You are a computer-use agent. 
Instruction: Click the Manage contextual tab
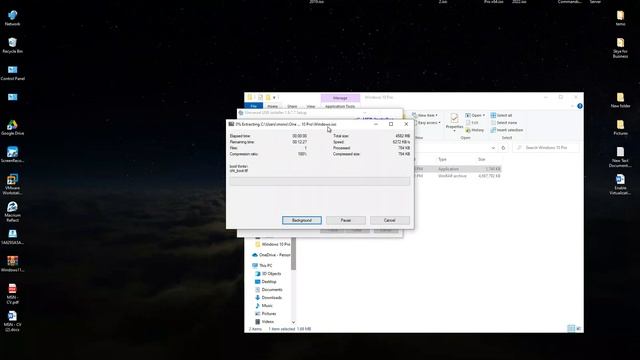tap(340, 98)
